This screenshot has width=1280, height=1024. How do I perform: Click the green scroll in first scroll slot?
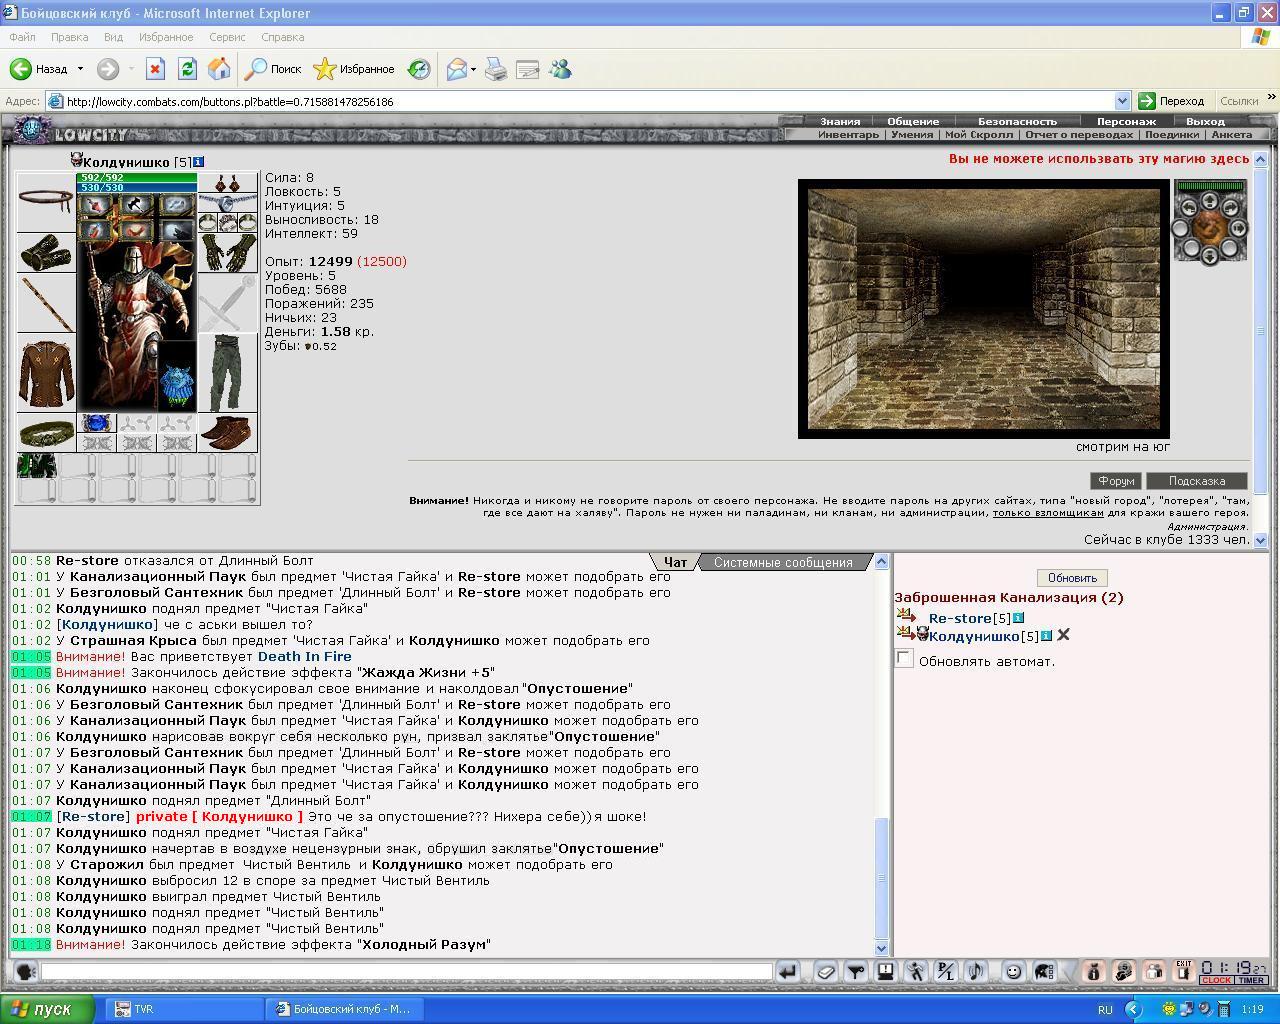tap(37, 466)
